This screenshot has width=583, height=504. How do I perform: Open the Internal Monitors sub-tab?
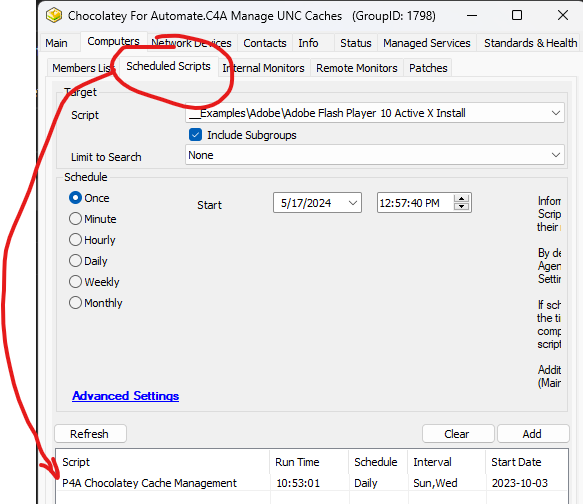pyautogui.click(x=263, y=68)
